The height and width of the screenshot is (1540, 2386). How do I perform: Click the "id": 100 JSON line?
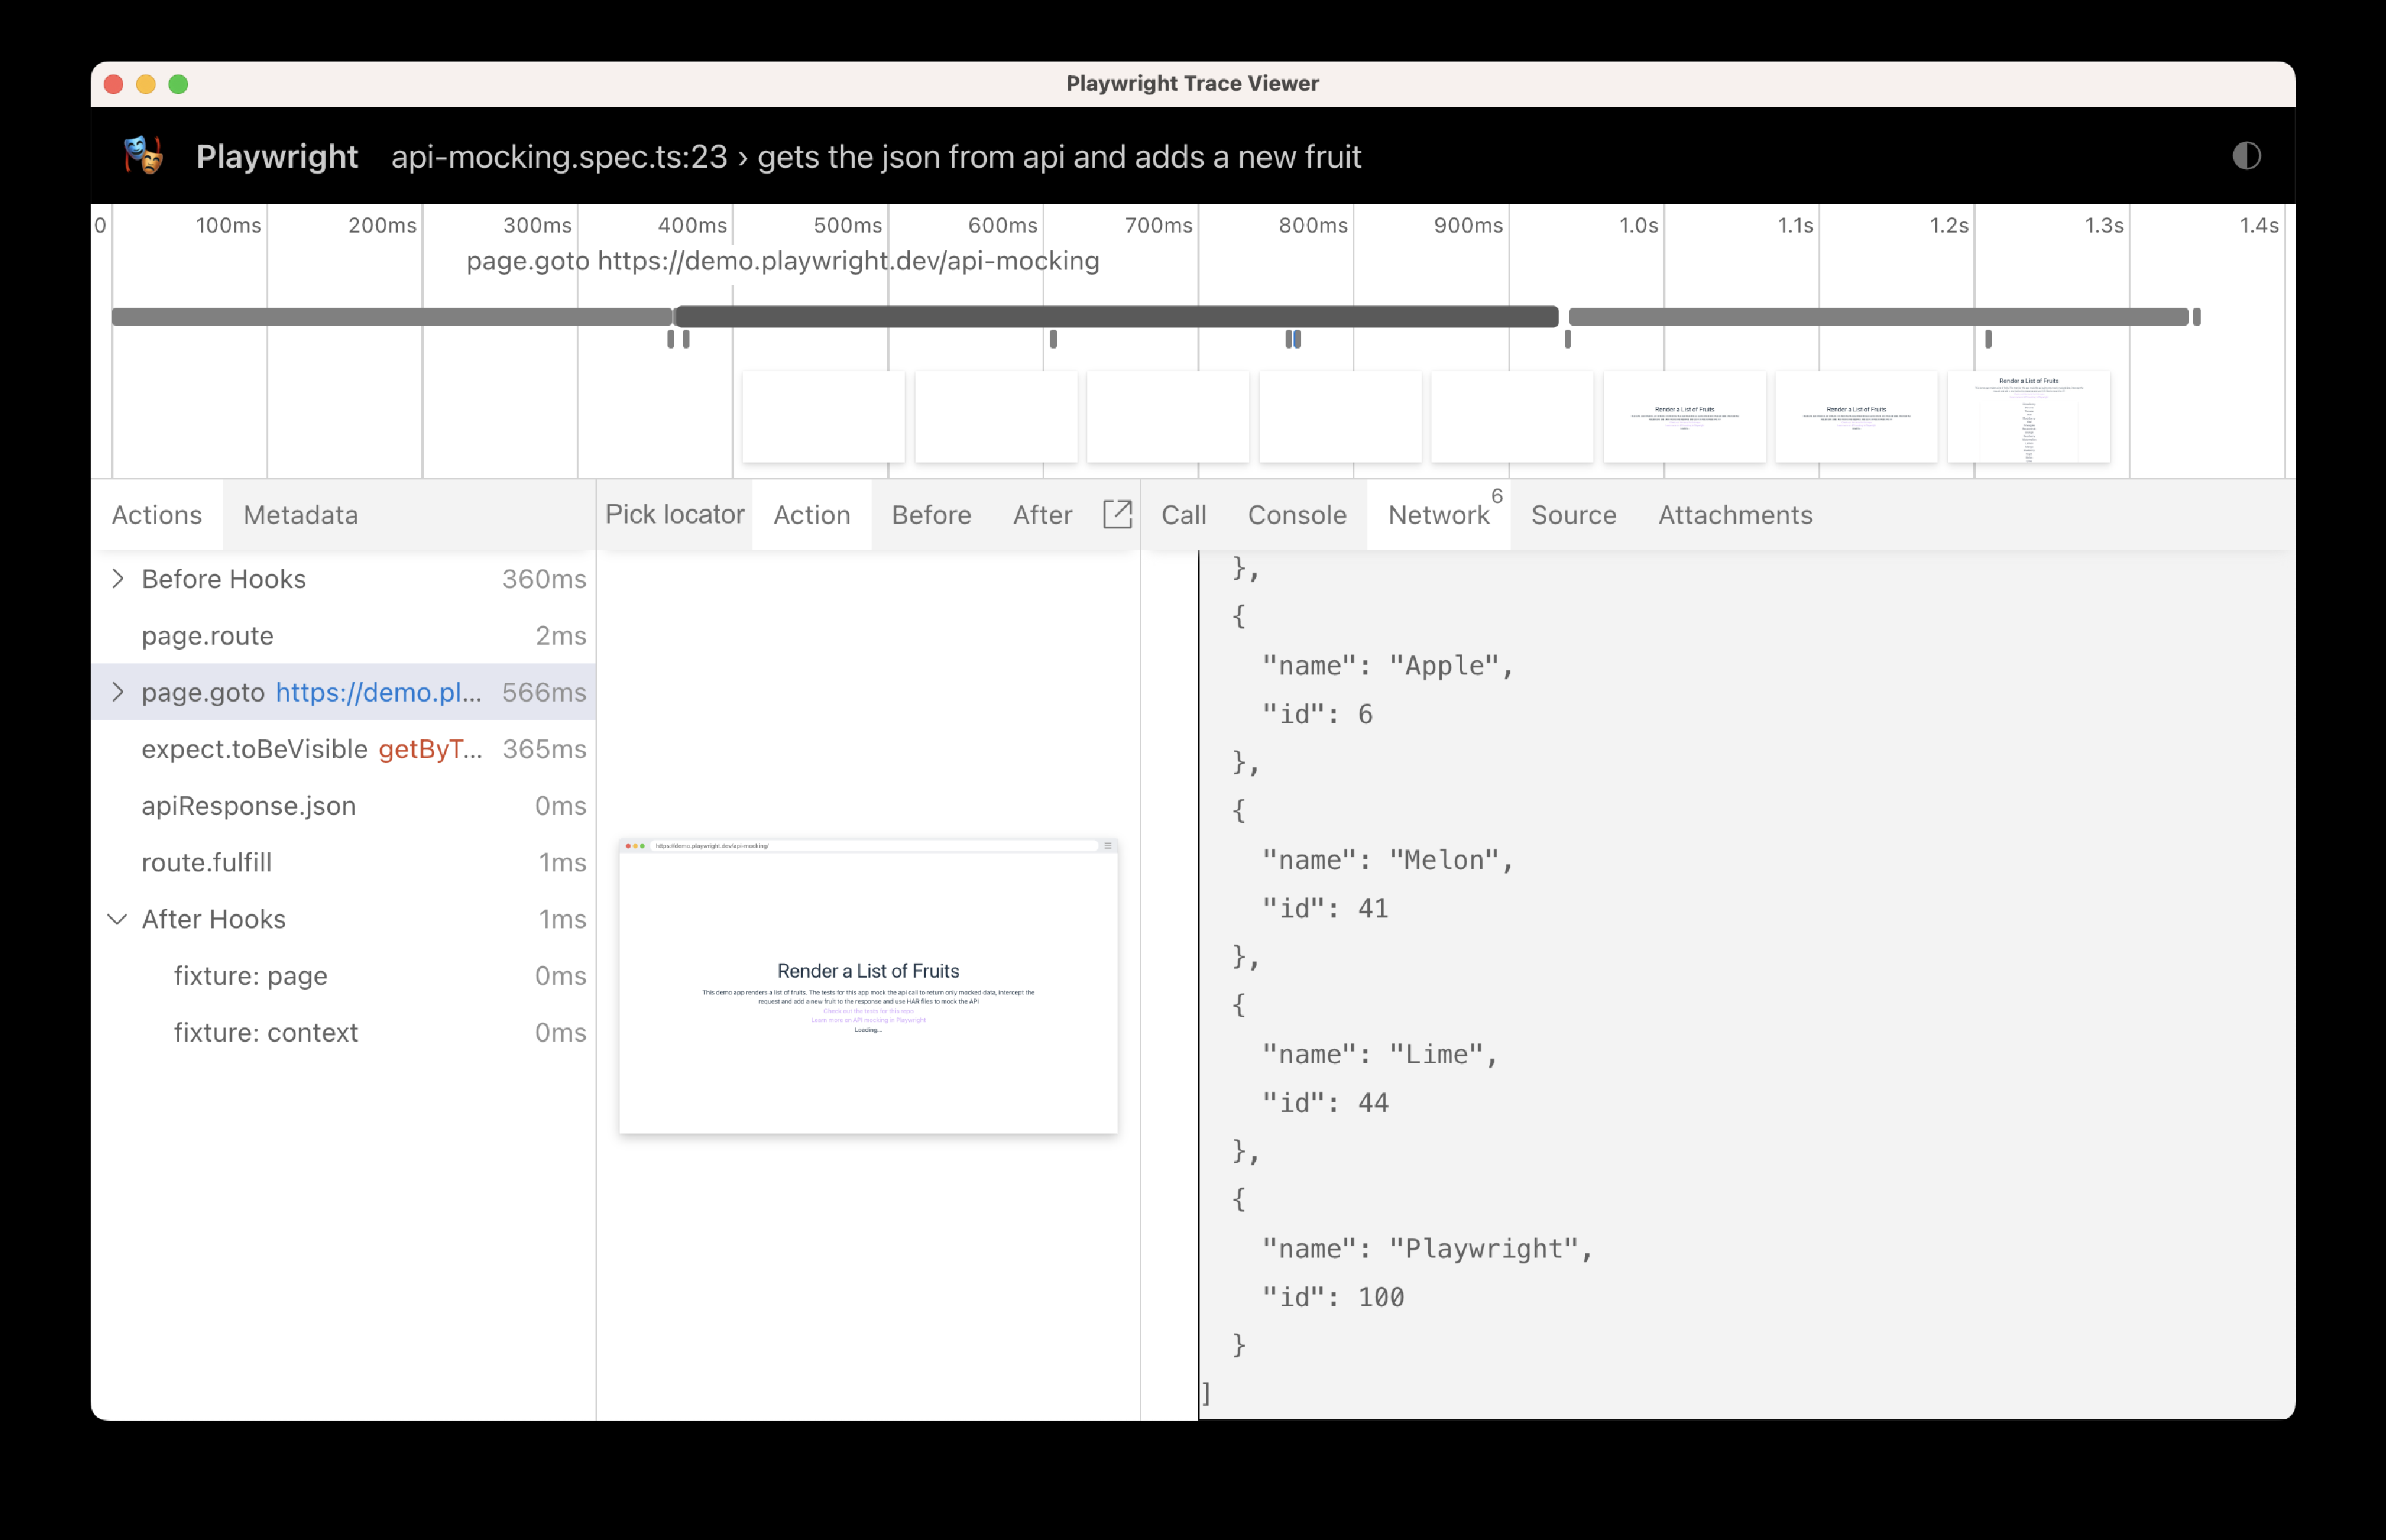click(1333, 1297)
